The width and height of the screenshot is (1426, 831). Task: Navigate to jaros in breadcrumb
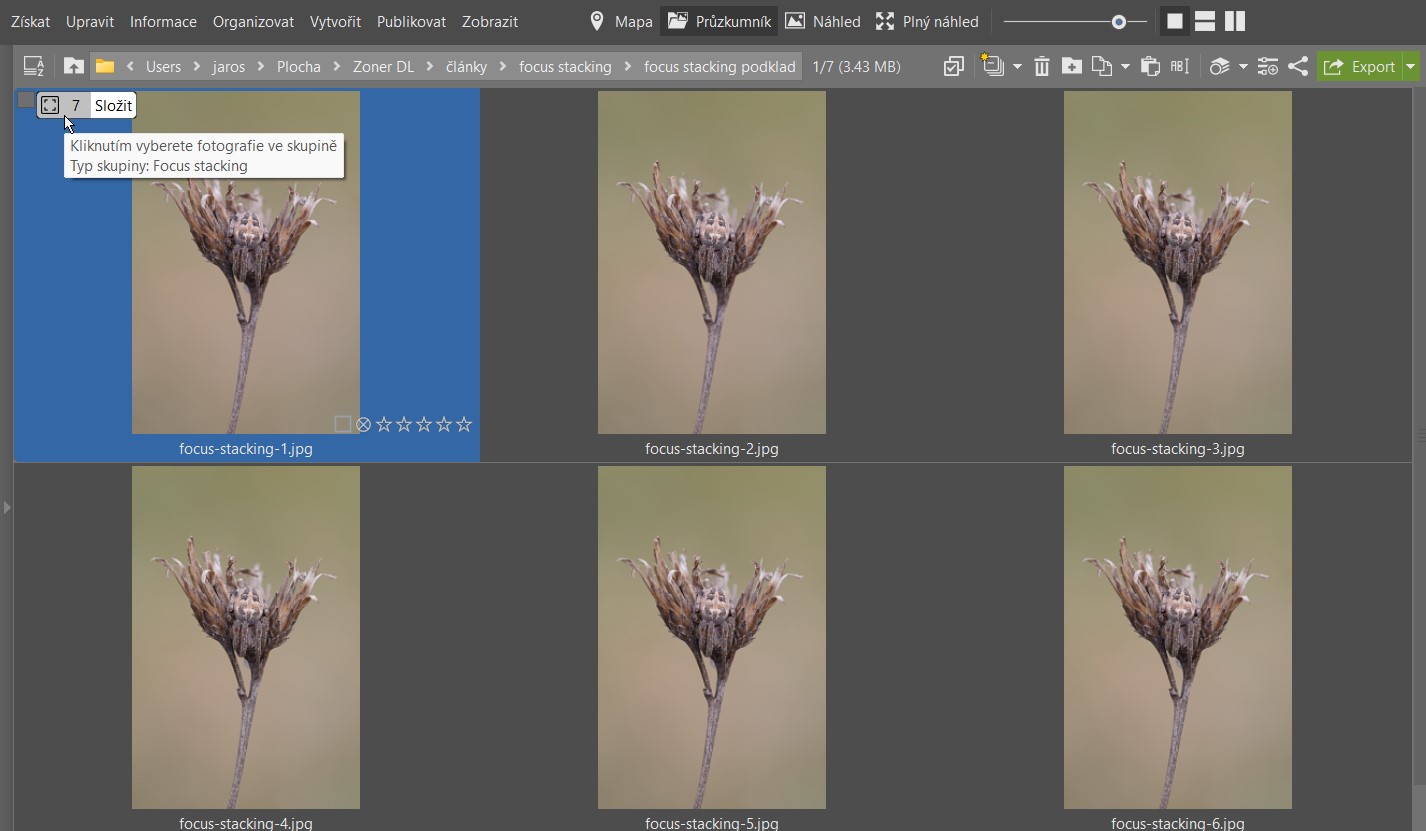click(x=229, y=67)
